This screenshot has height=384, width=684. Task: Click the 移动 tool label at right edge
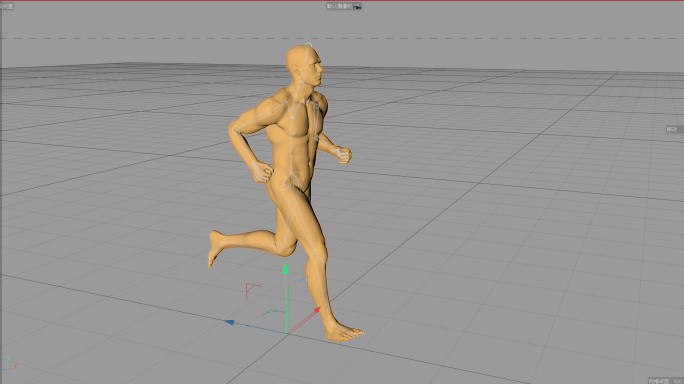(672, 130)
